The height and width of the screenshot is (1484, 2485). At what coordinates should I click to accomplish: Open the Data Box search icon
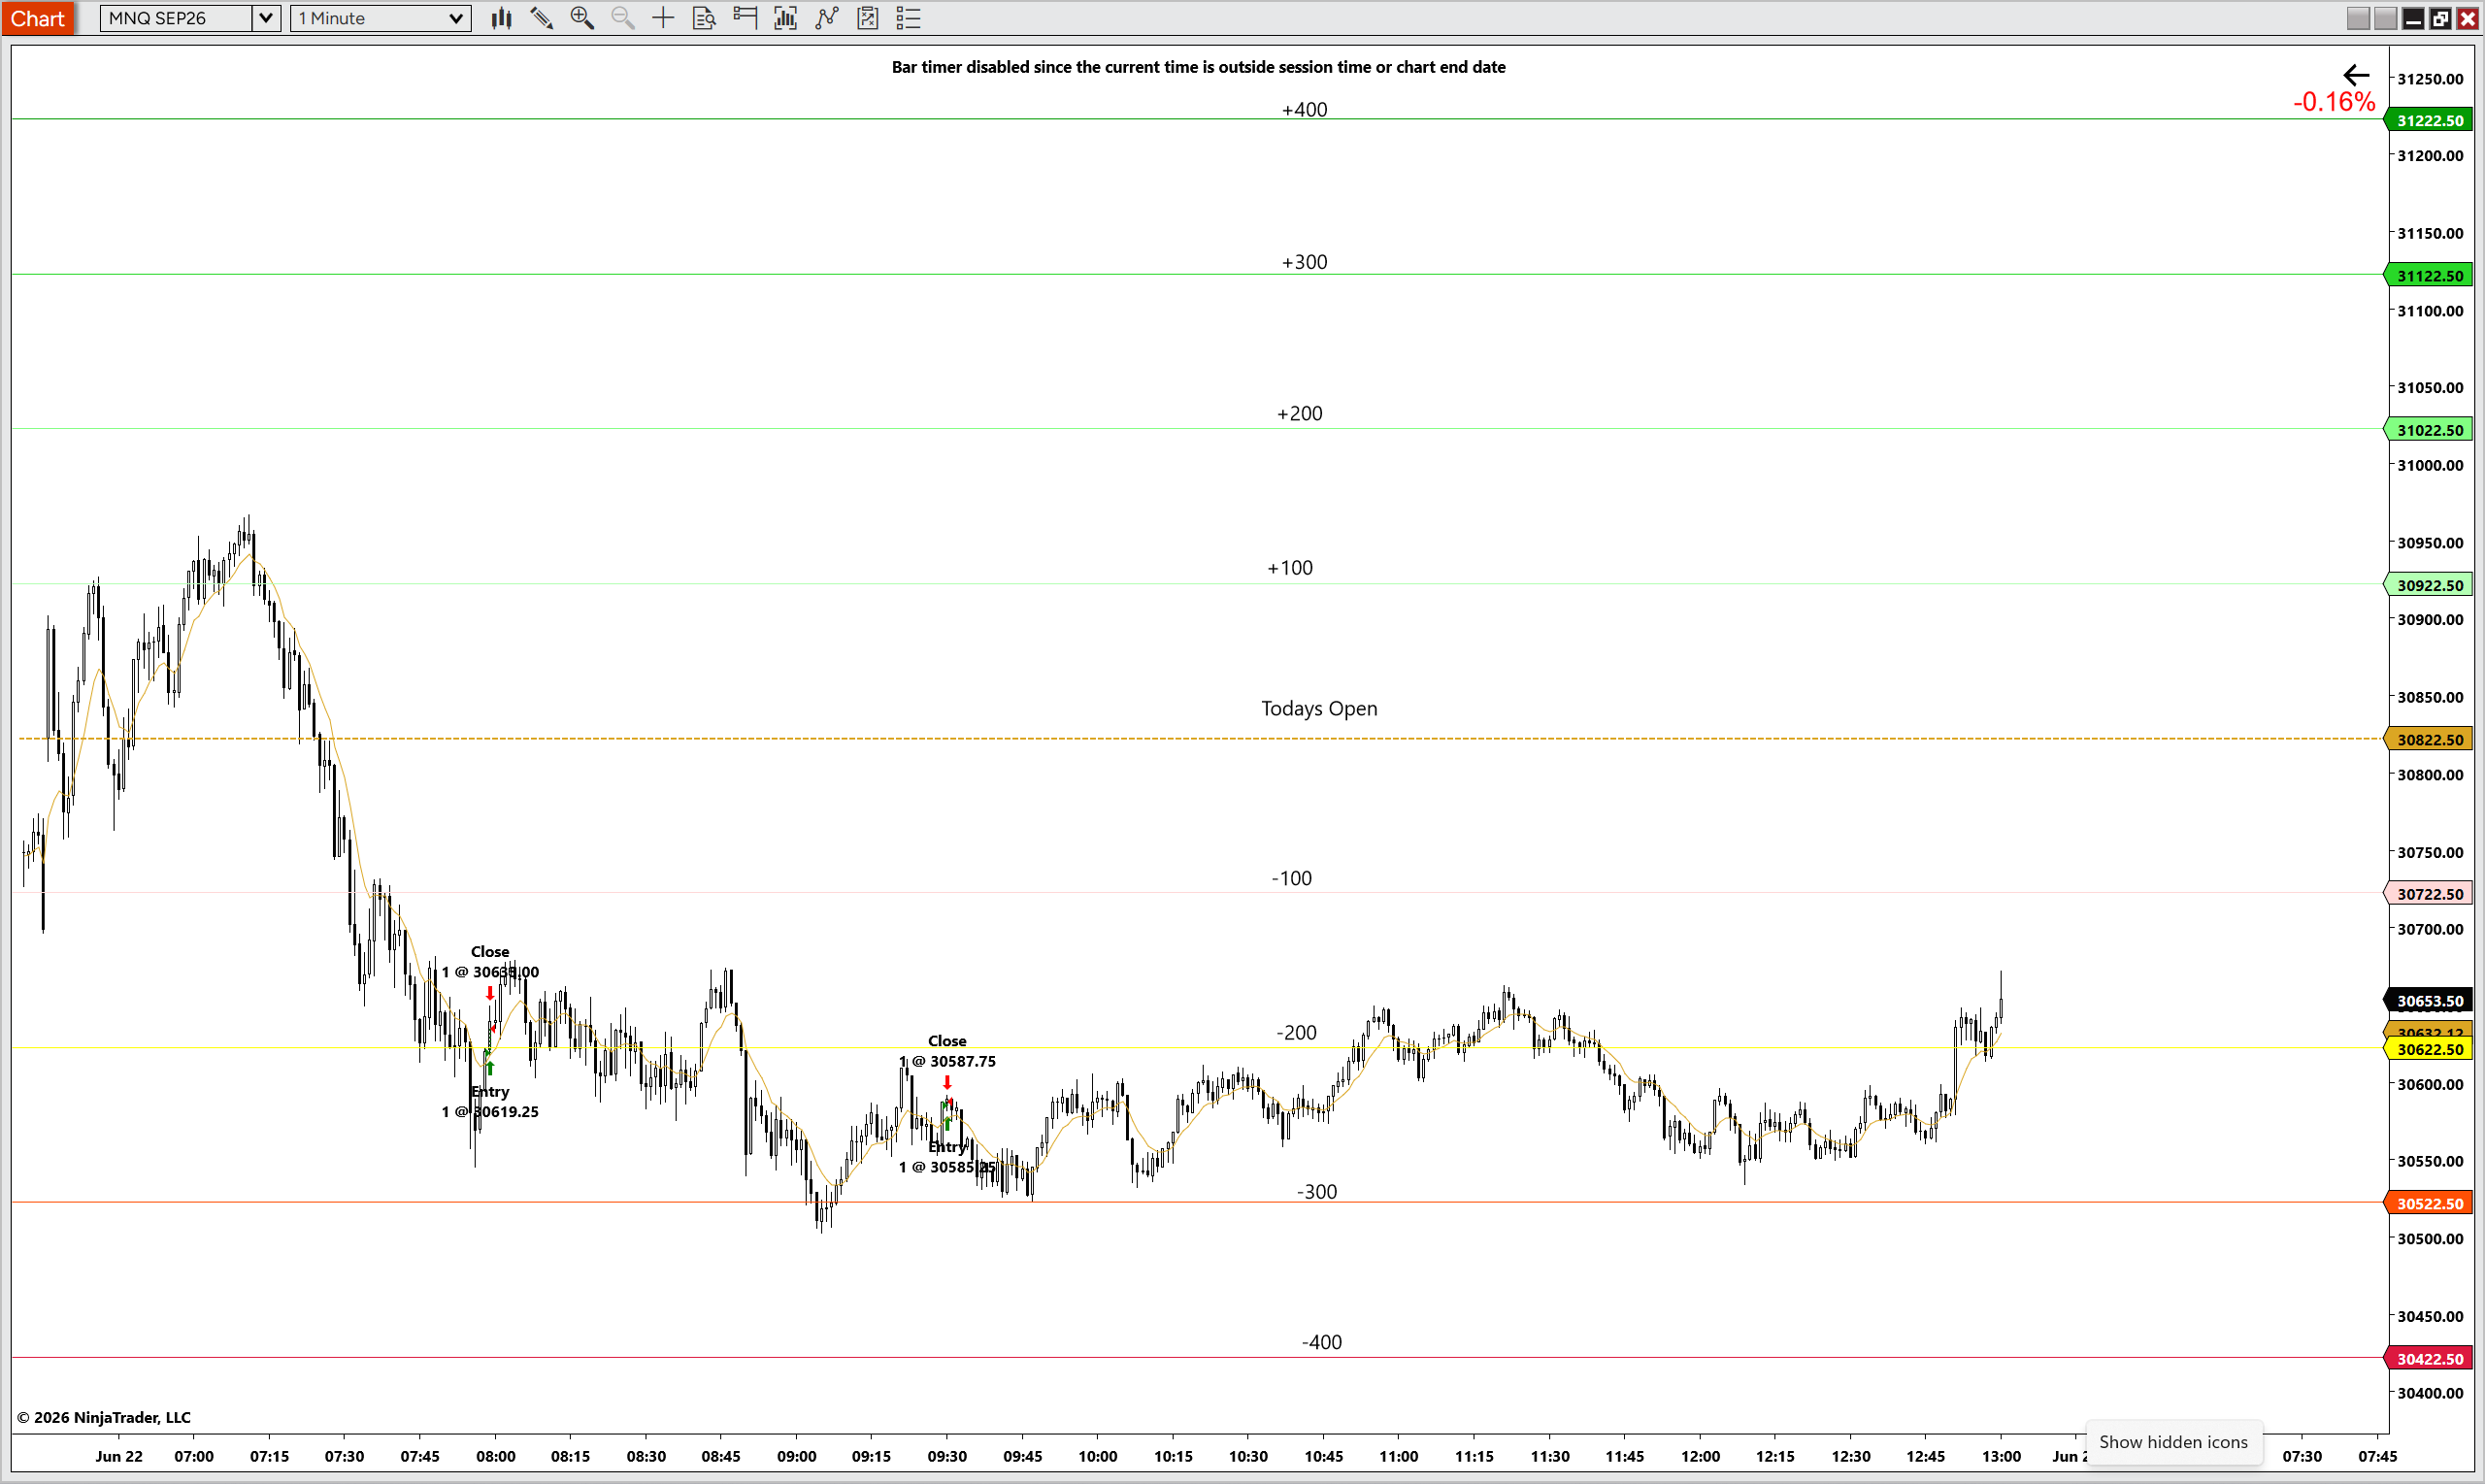[x=704, y=18]
